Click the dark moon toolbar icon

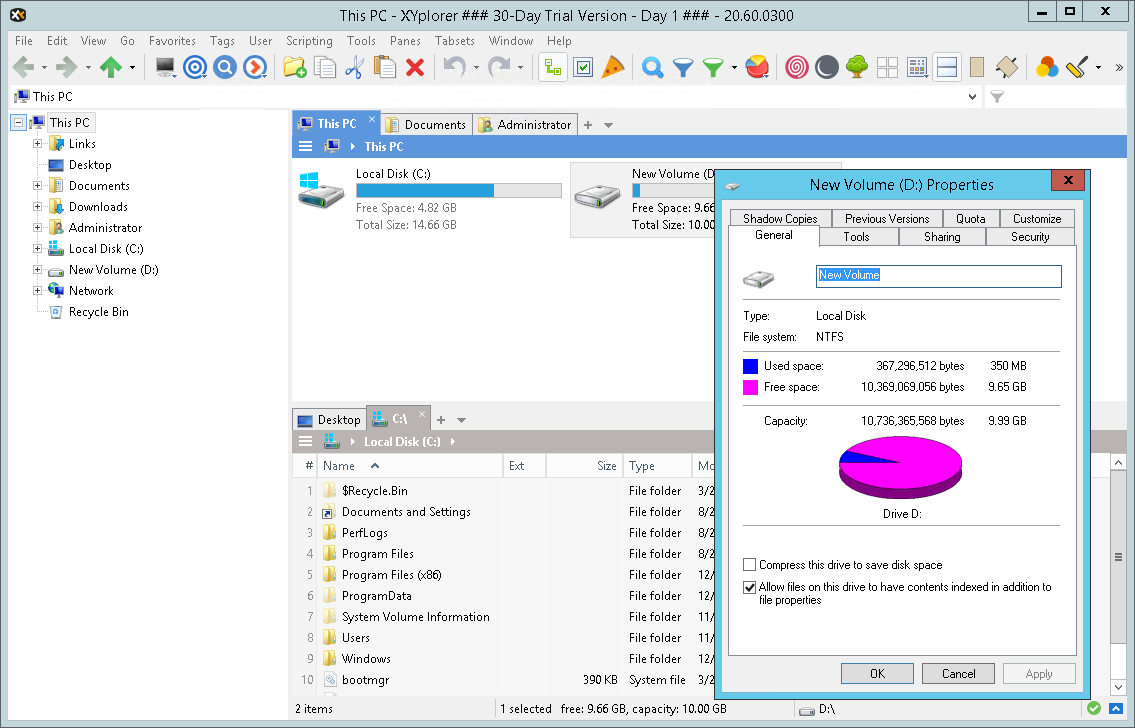coord(827,67)
